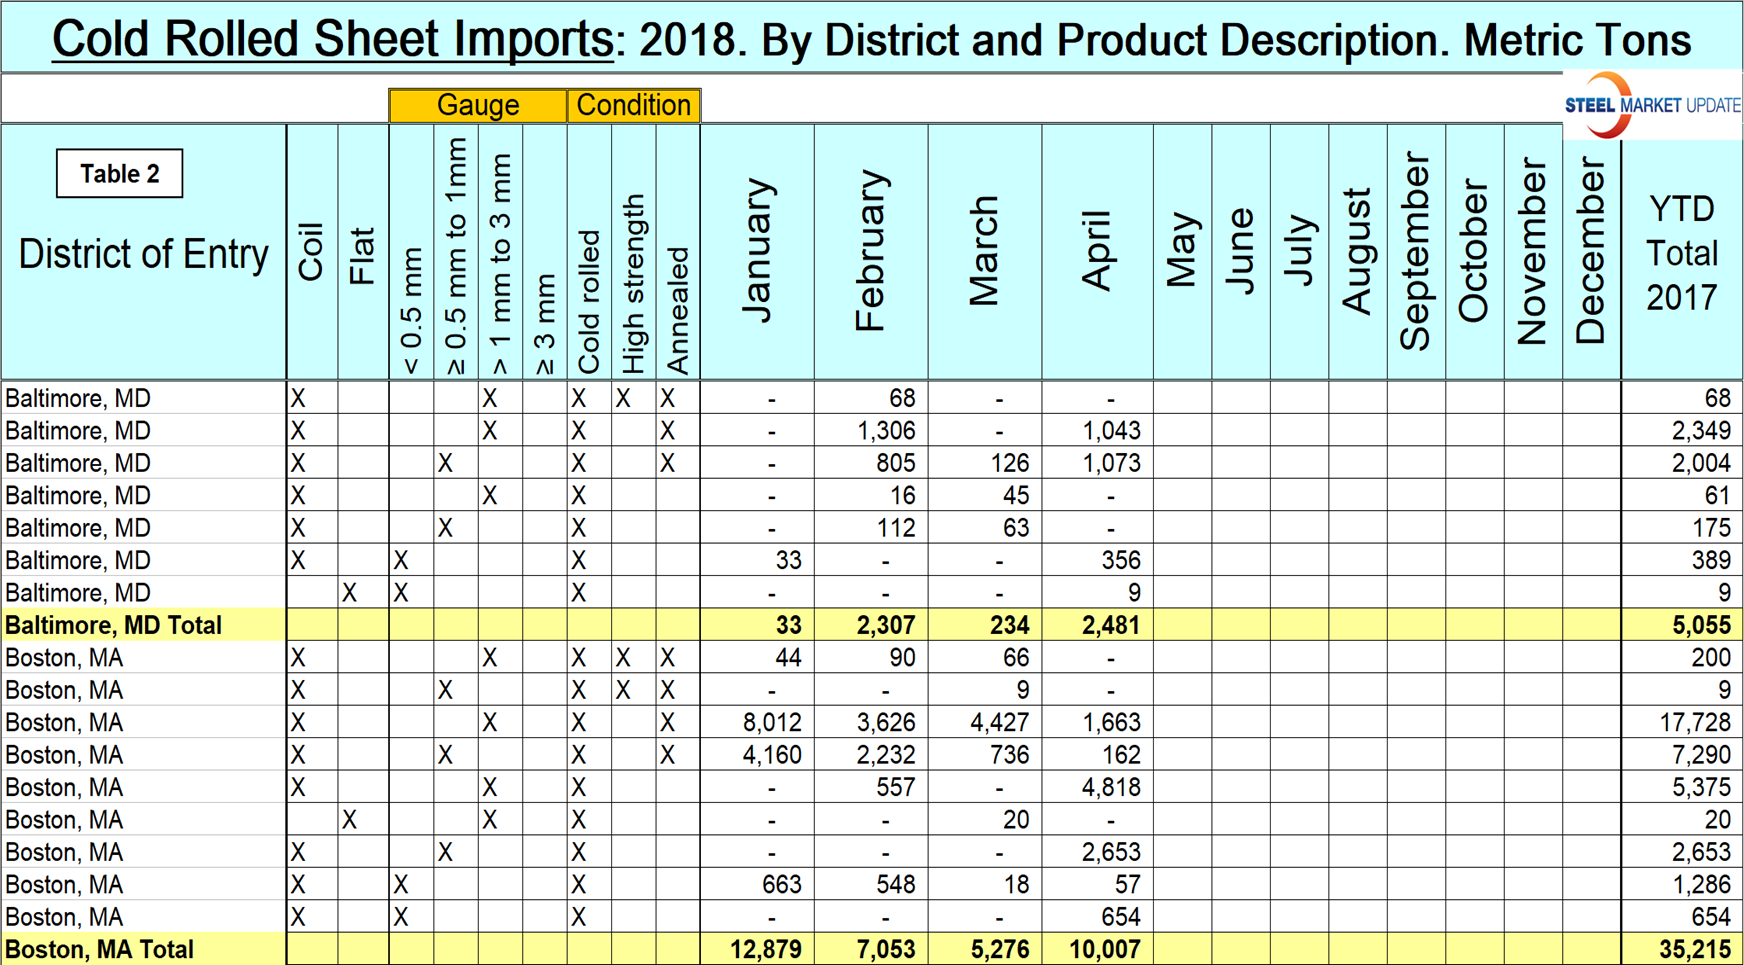Click the December column header

[x=1590, y=251]
